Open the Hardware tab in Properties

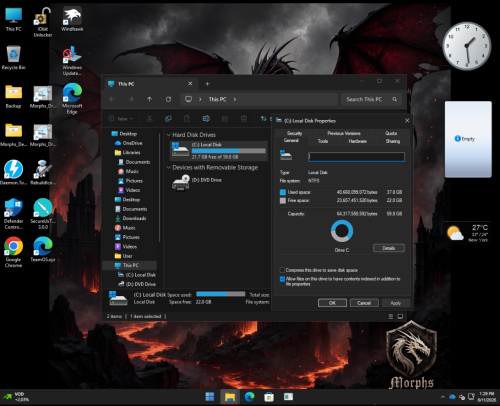pyautogui.click(x=358, y=141)
